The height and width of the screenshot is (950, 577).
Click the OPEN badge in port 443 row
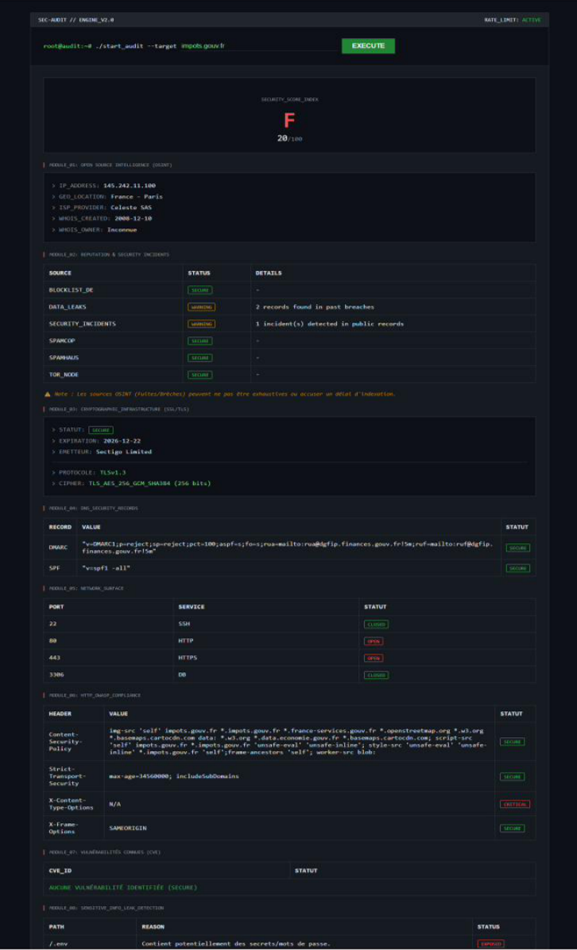click(373, 658)
